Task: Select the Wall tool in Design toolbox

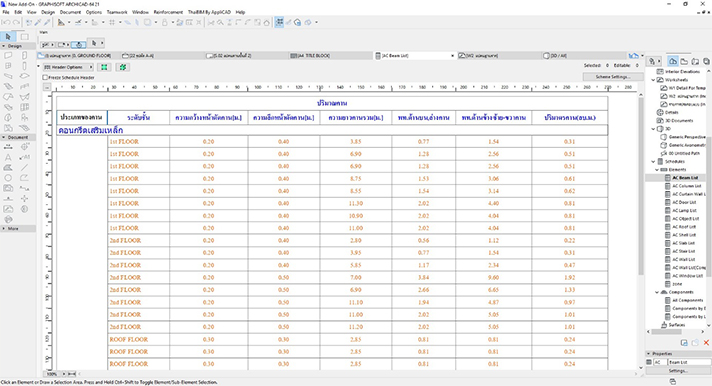Action: (8, 55)
